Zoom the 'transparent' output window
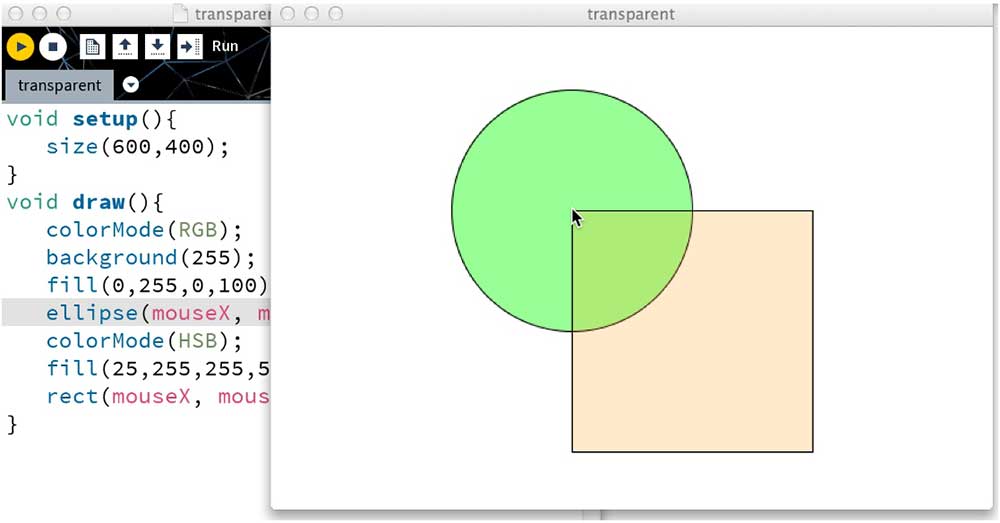Image resolution: width=1000 pixels, height=523 pixels. 336,14
